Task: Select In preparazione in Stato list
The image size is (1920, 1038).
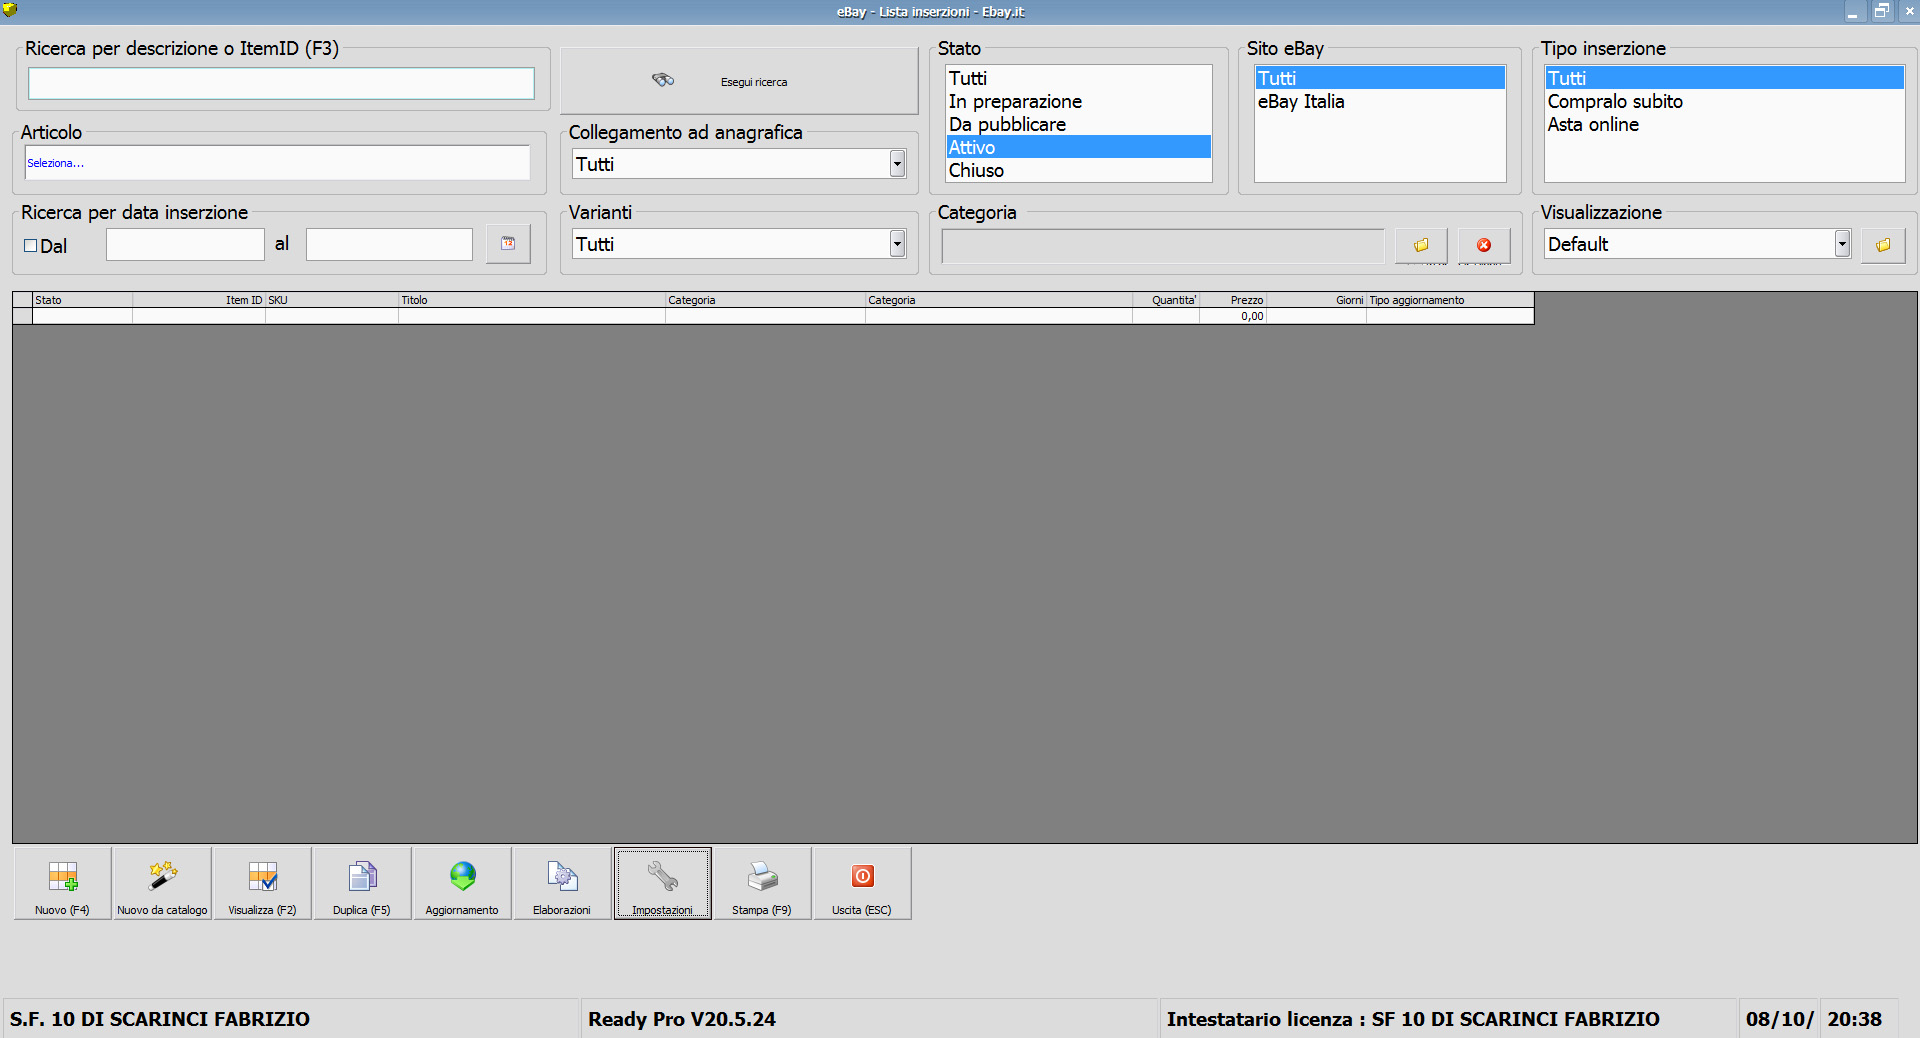Action: point(1079,101)
